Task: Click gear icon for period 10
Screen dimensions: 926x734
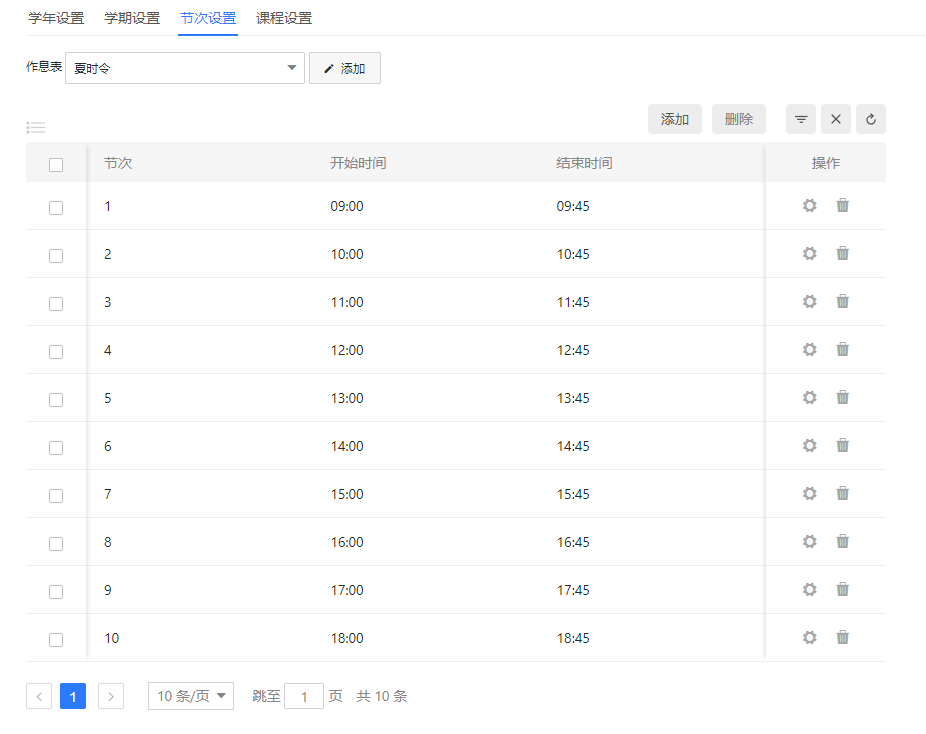Action: (810, 637)
